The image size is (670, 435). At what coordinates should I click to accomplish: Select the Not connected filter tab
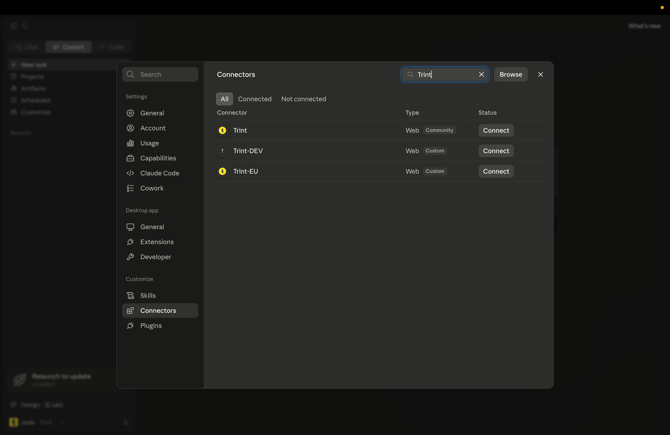pos(303,99)
